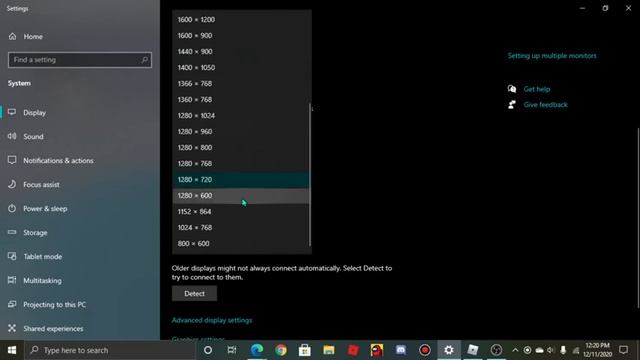This screenshot has width=640, height=360.
Task: Click the volume speaker tray icon
Action: (x=551, y=350)
